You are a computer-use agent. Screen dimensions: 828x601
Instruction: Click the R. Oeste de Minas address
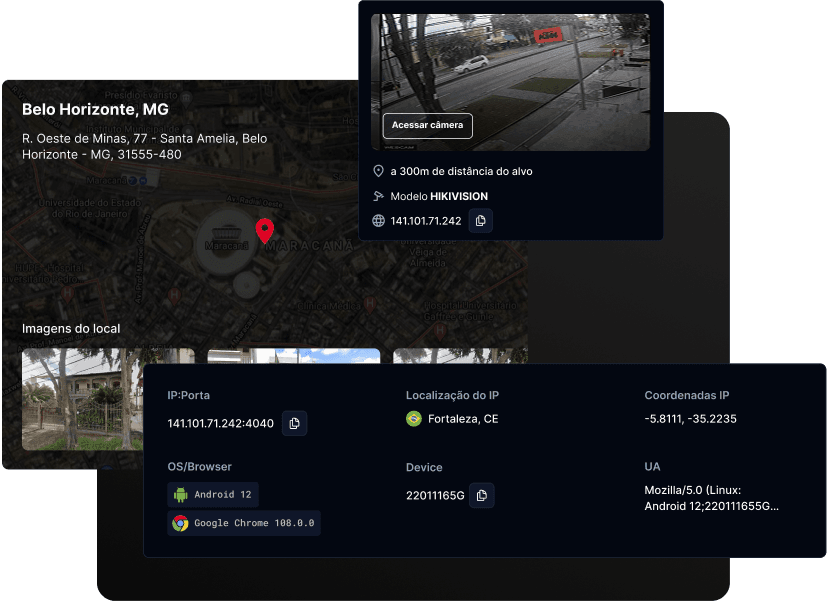(144, 146)
